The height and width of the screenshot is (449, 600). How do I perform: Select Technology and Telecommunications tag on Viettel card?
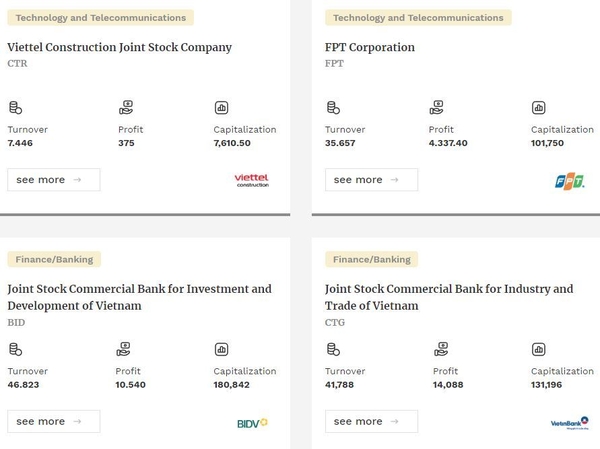(101, 18)
